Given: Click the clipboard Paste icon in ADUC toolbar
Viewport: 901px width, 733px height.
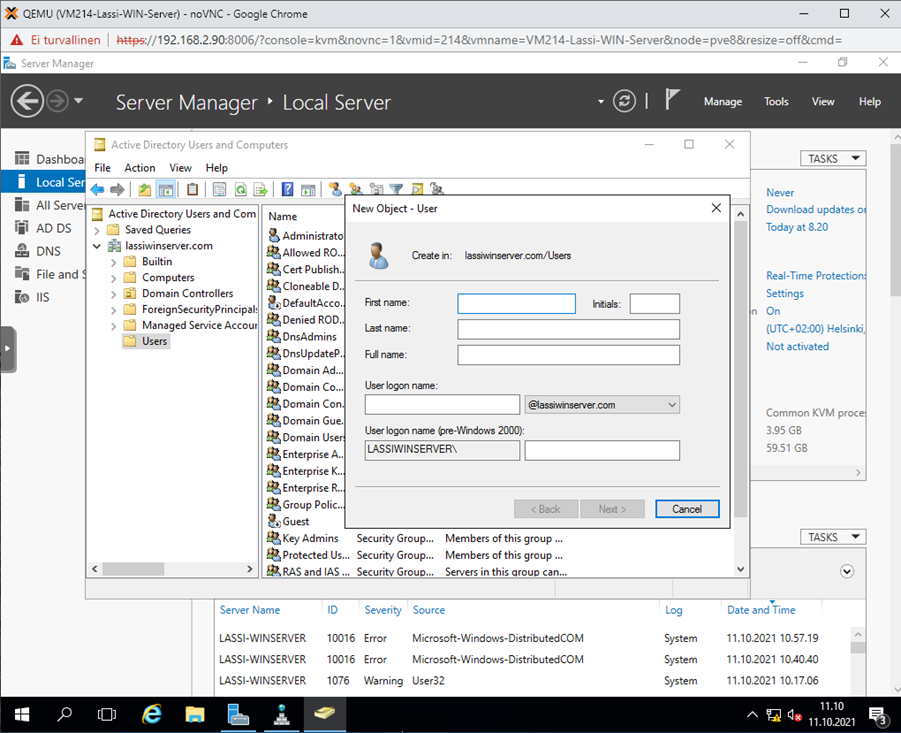Looking at the screenshot, I should point(192,189).
